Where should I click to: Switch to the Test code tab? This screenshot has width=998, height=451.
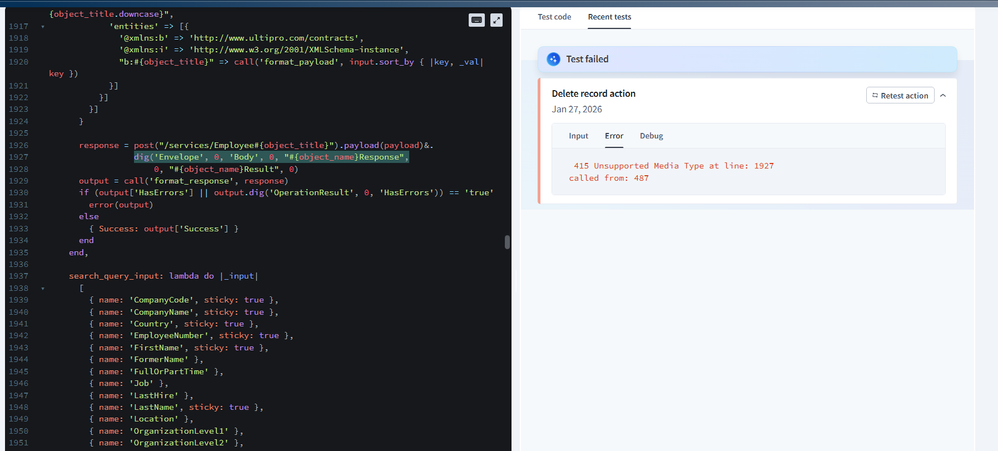(554, 17)
